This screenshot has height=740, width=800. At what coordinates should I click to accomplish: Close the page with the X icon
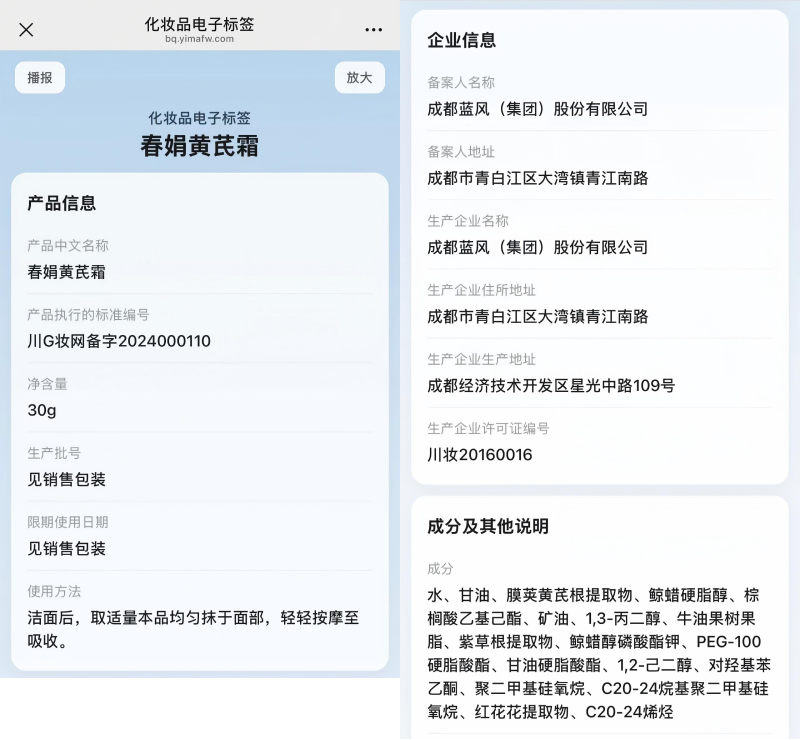point(26,30)
